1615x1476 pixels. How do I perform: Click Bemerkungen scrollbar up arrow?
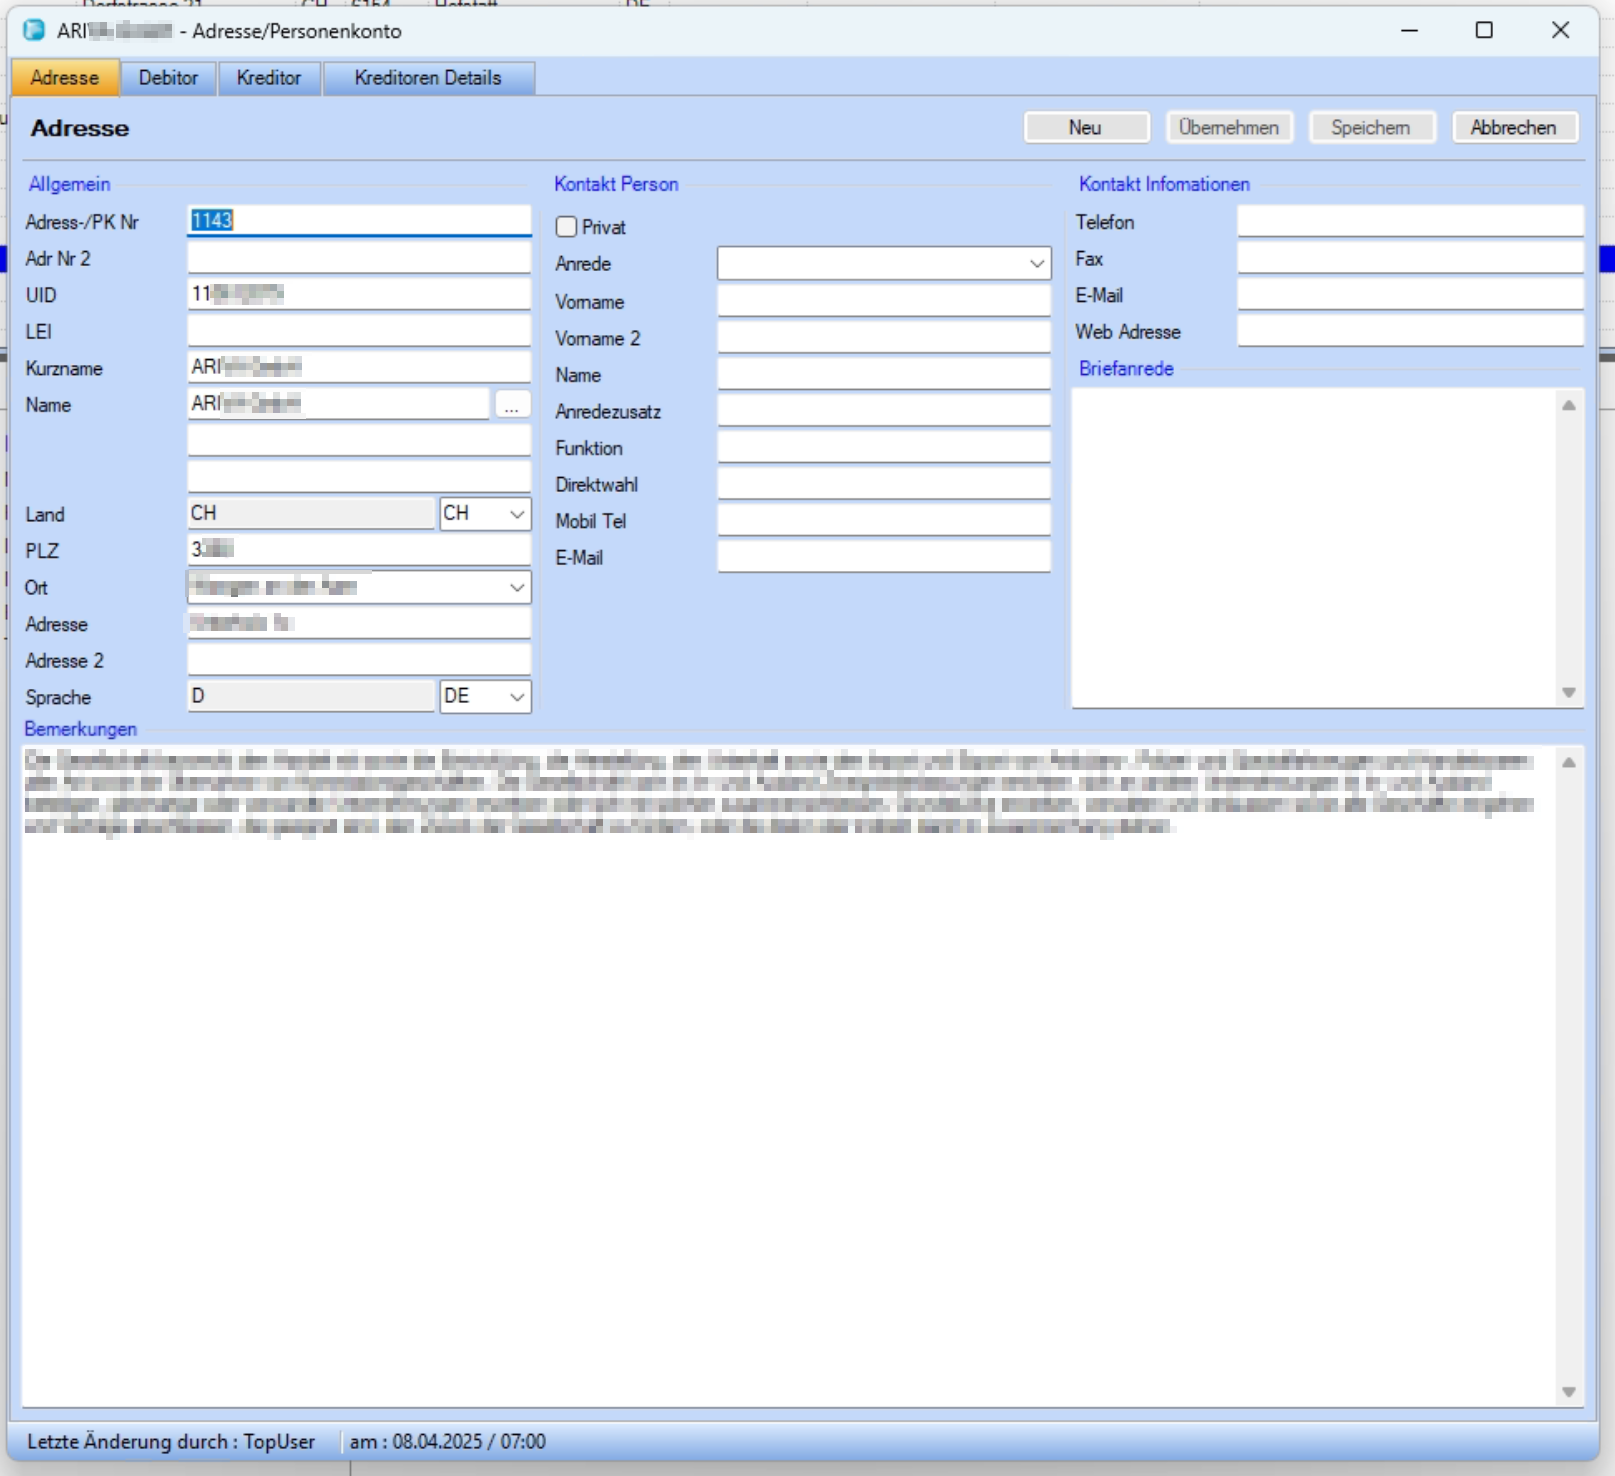tap(1569, 762)
